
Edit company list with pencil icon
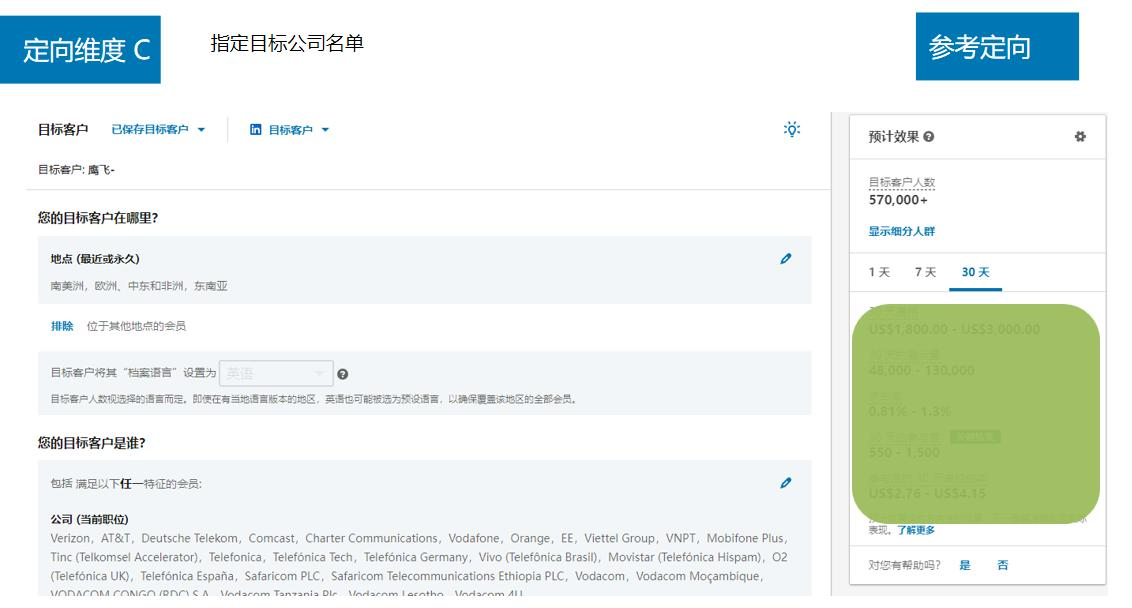(785, 483)
